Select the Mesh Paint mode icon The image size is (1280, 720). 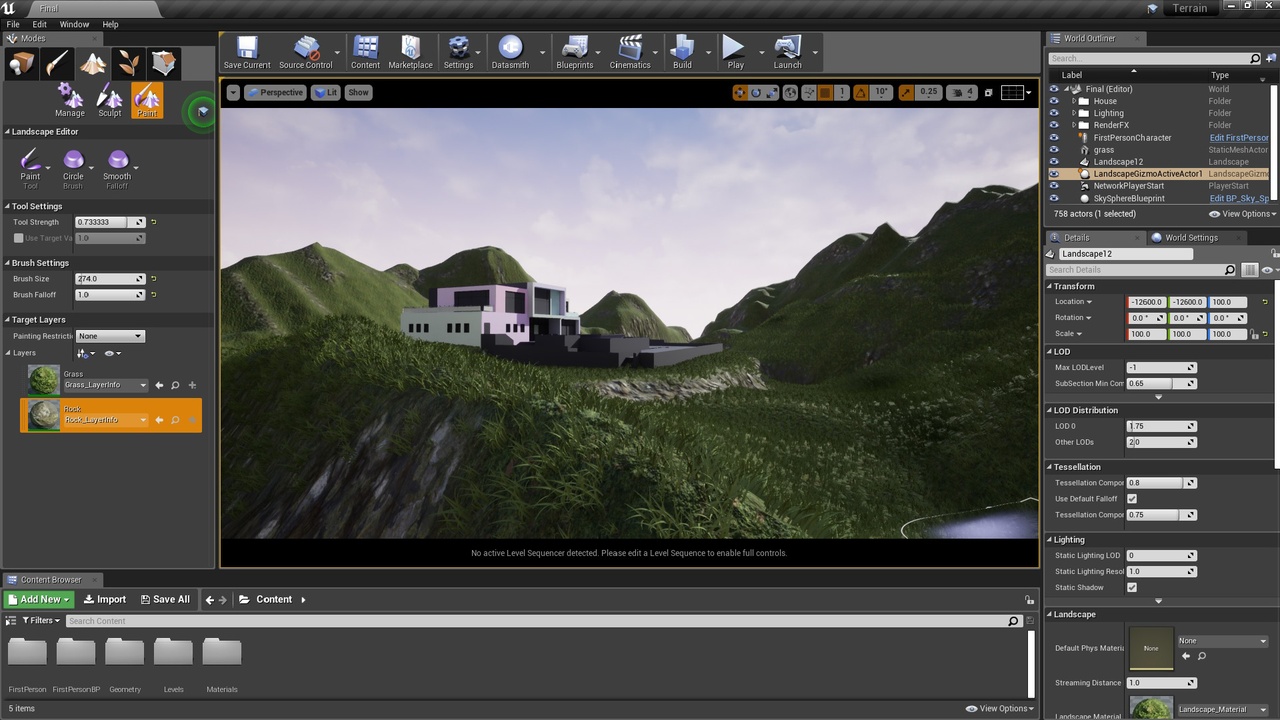[x=57, y=64]
